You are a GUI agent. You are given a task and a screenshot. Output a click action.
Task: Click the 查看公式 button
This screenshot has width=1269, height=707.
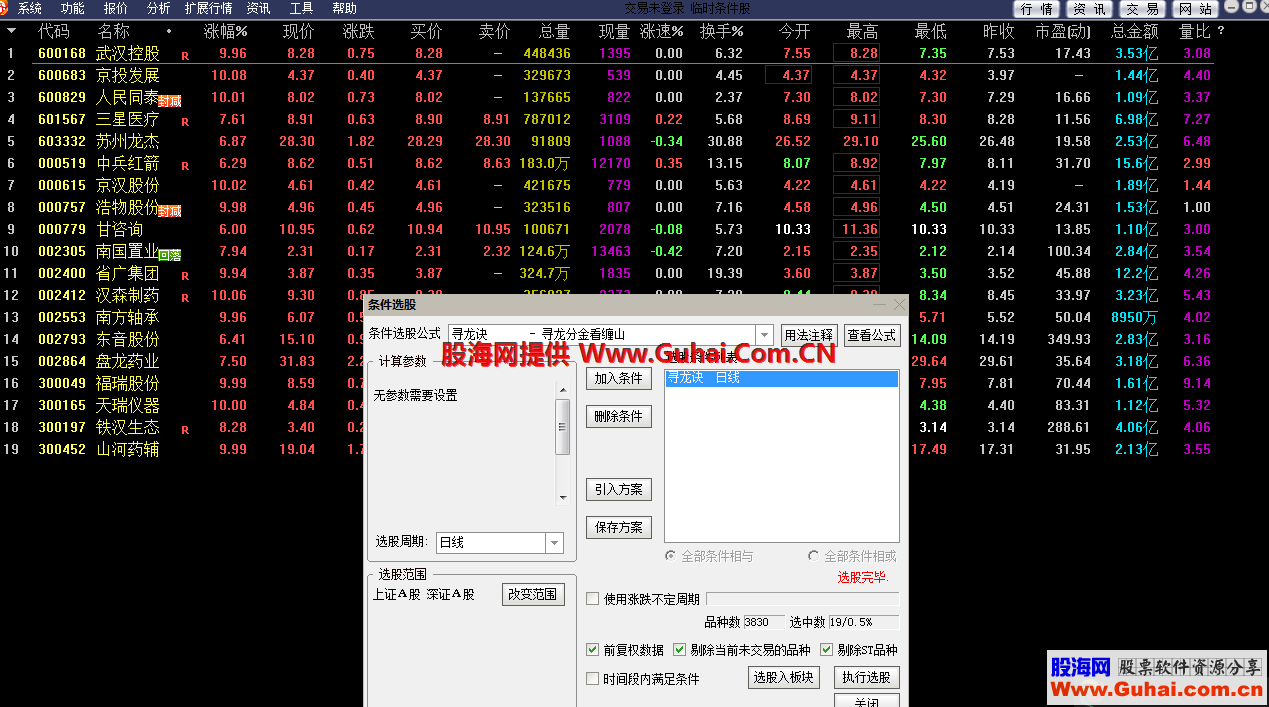click(872, 335)
